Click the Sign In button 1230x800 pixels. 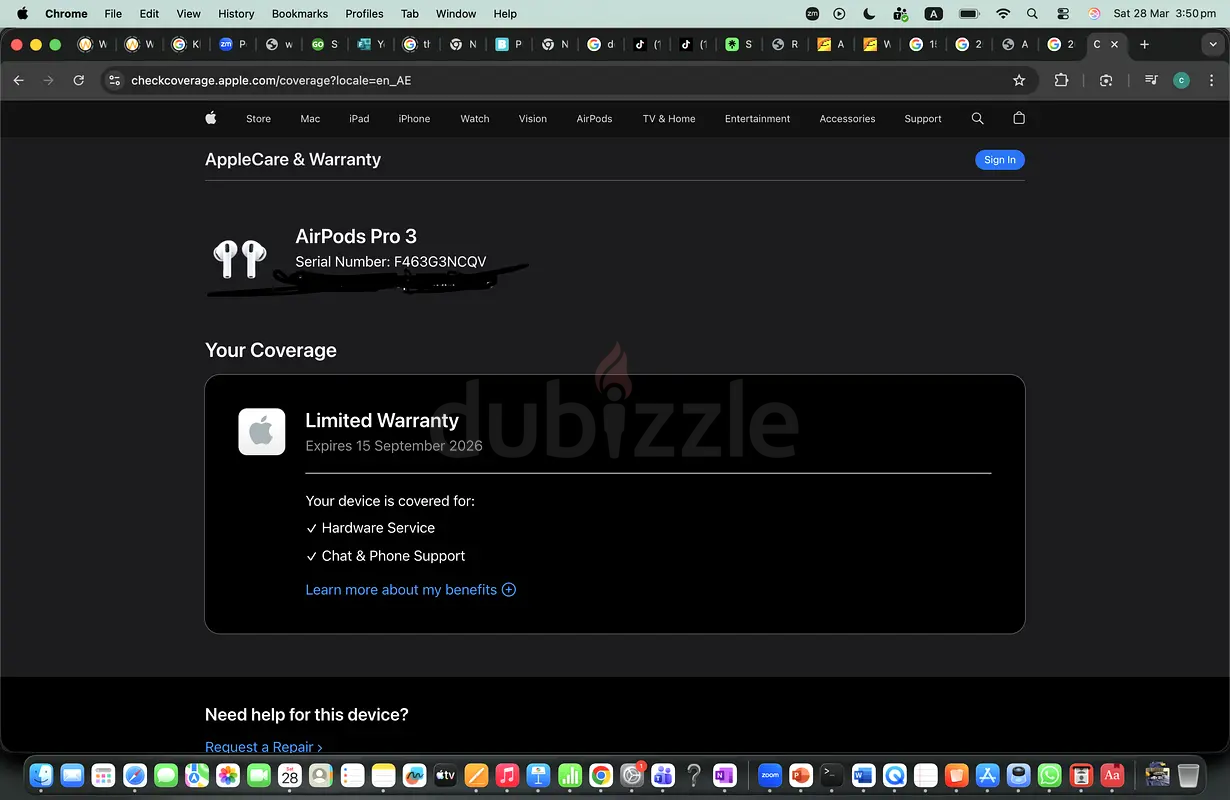(x=1000, y=160)
